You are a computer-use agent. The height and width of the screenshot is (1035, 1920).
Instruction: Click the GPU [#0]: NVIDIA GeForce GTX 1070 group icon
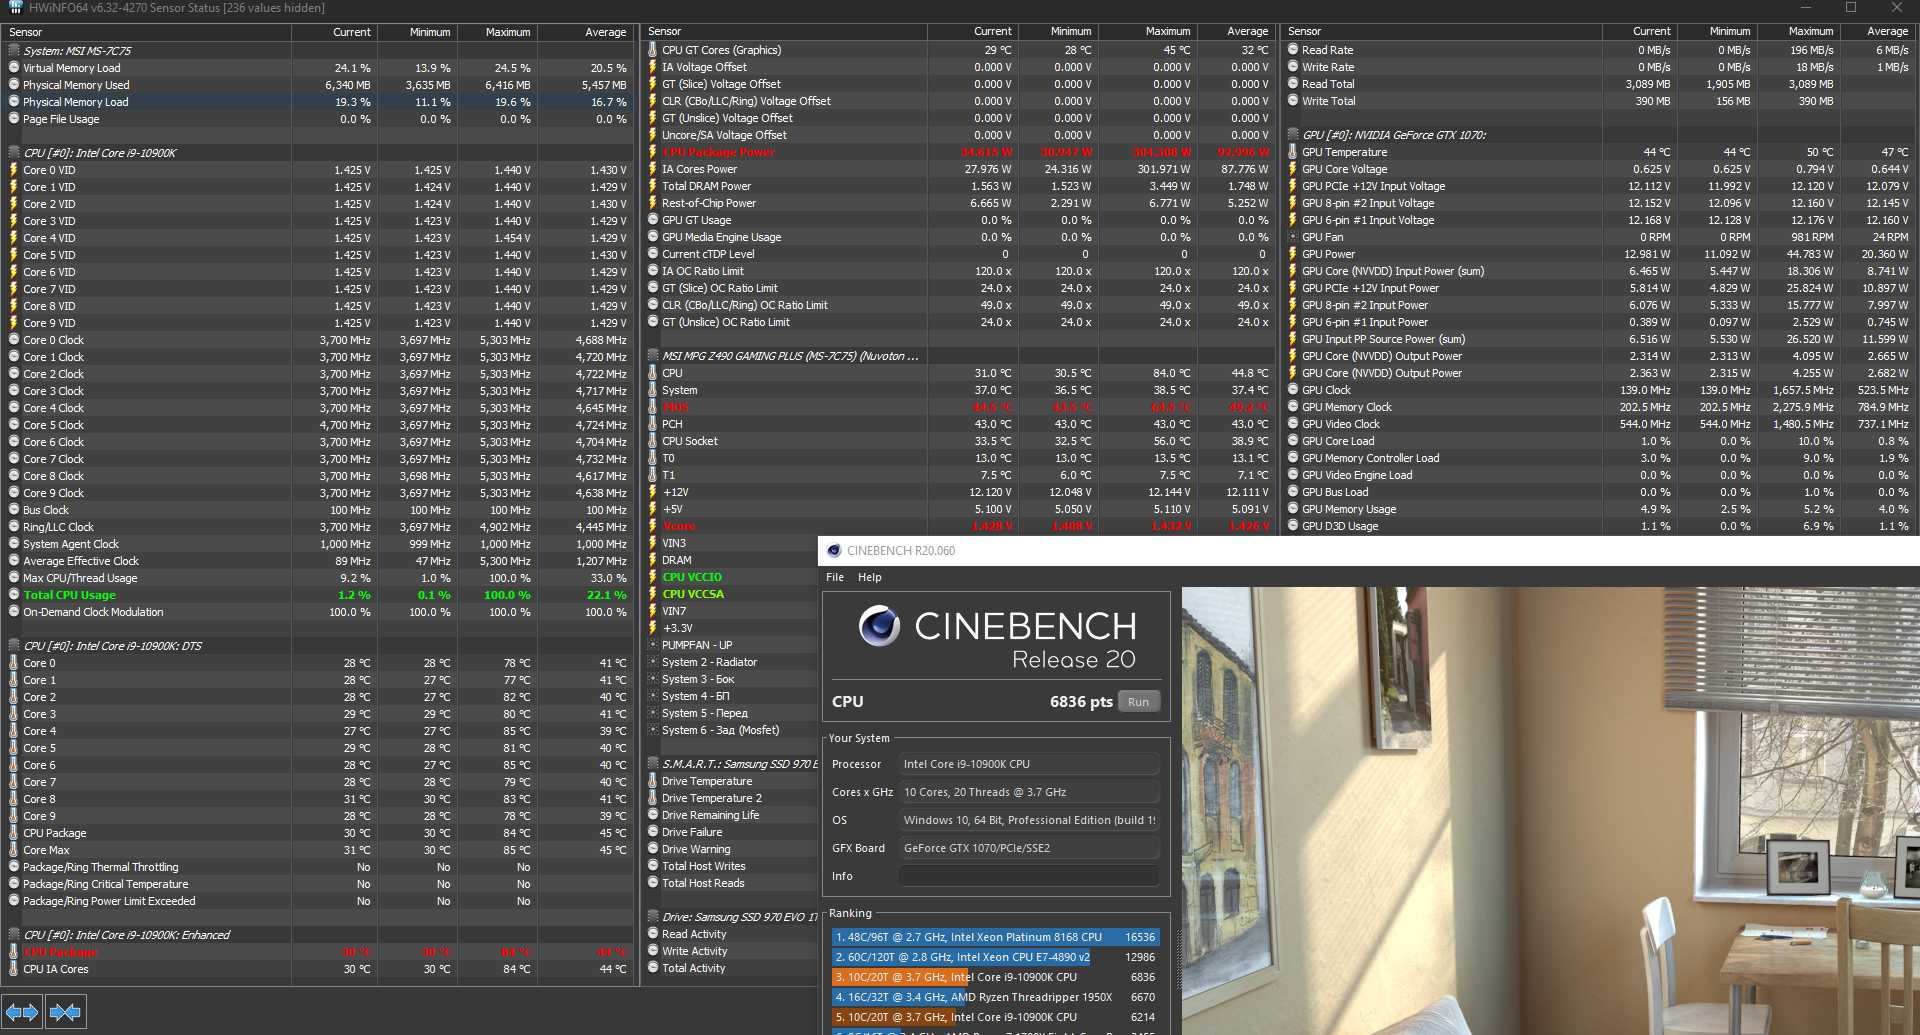tap(1293, 135)
